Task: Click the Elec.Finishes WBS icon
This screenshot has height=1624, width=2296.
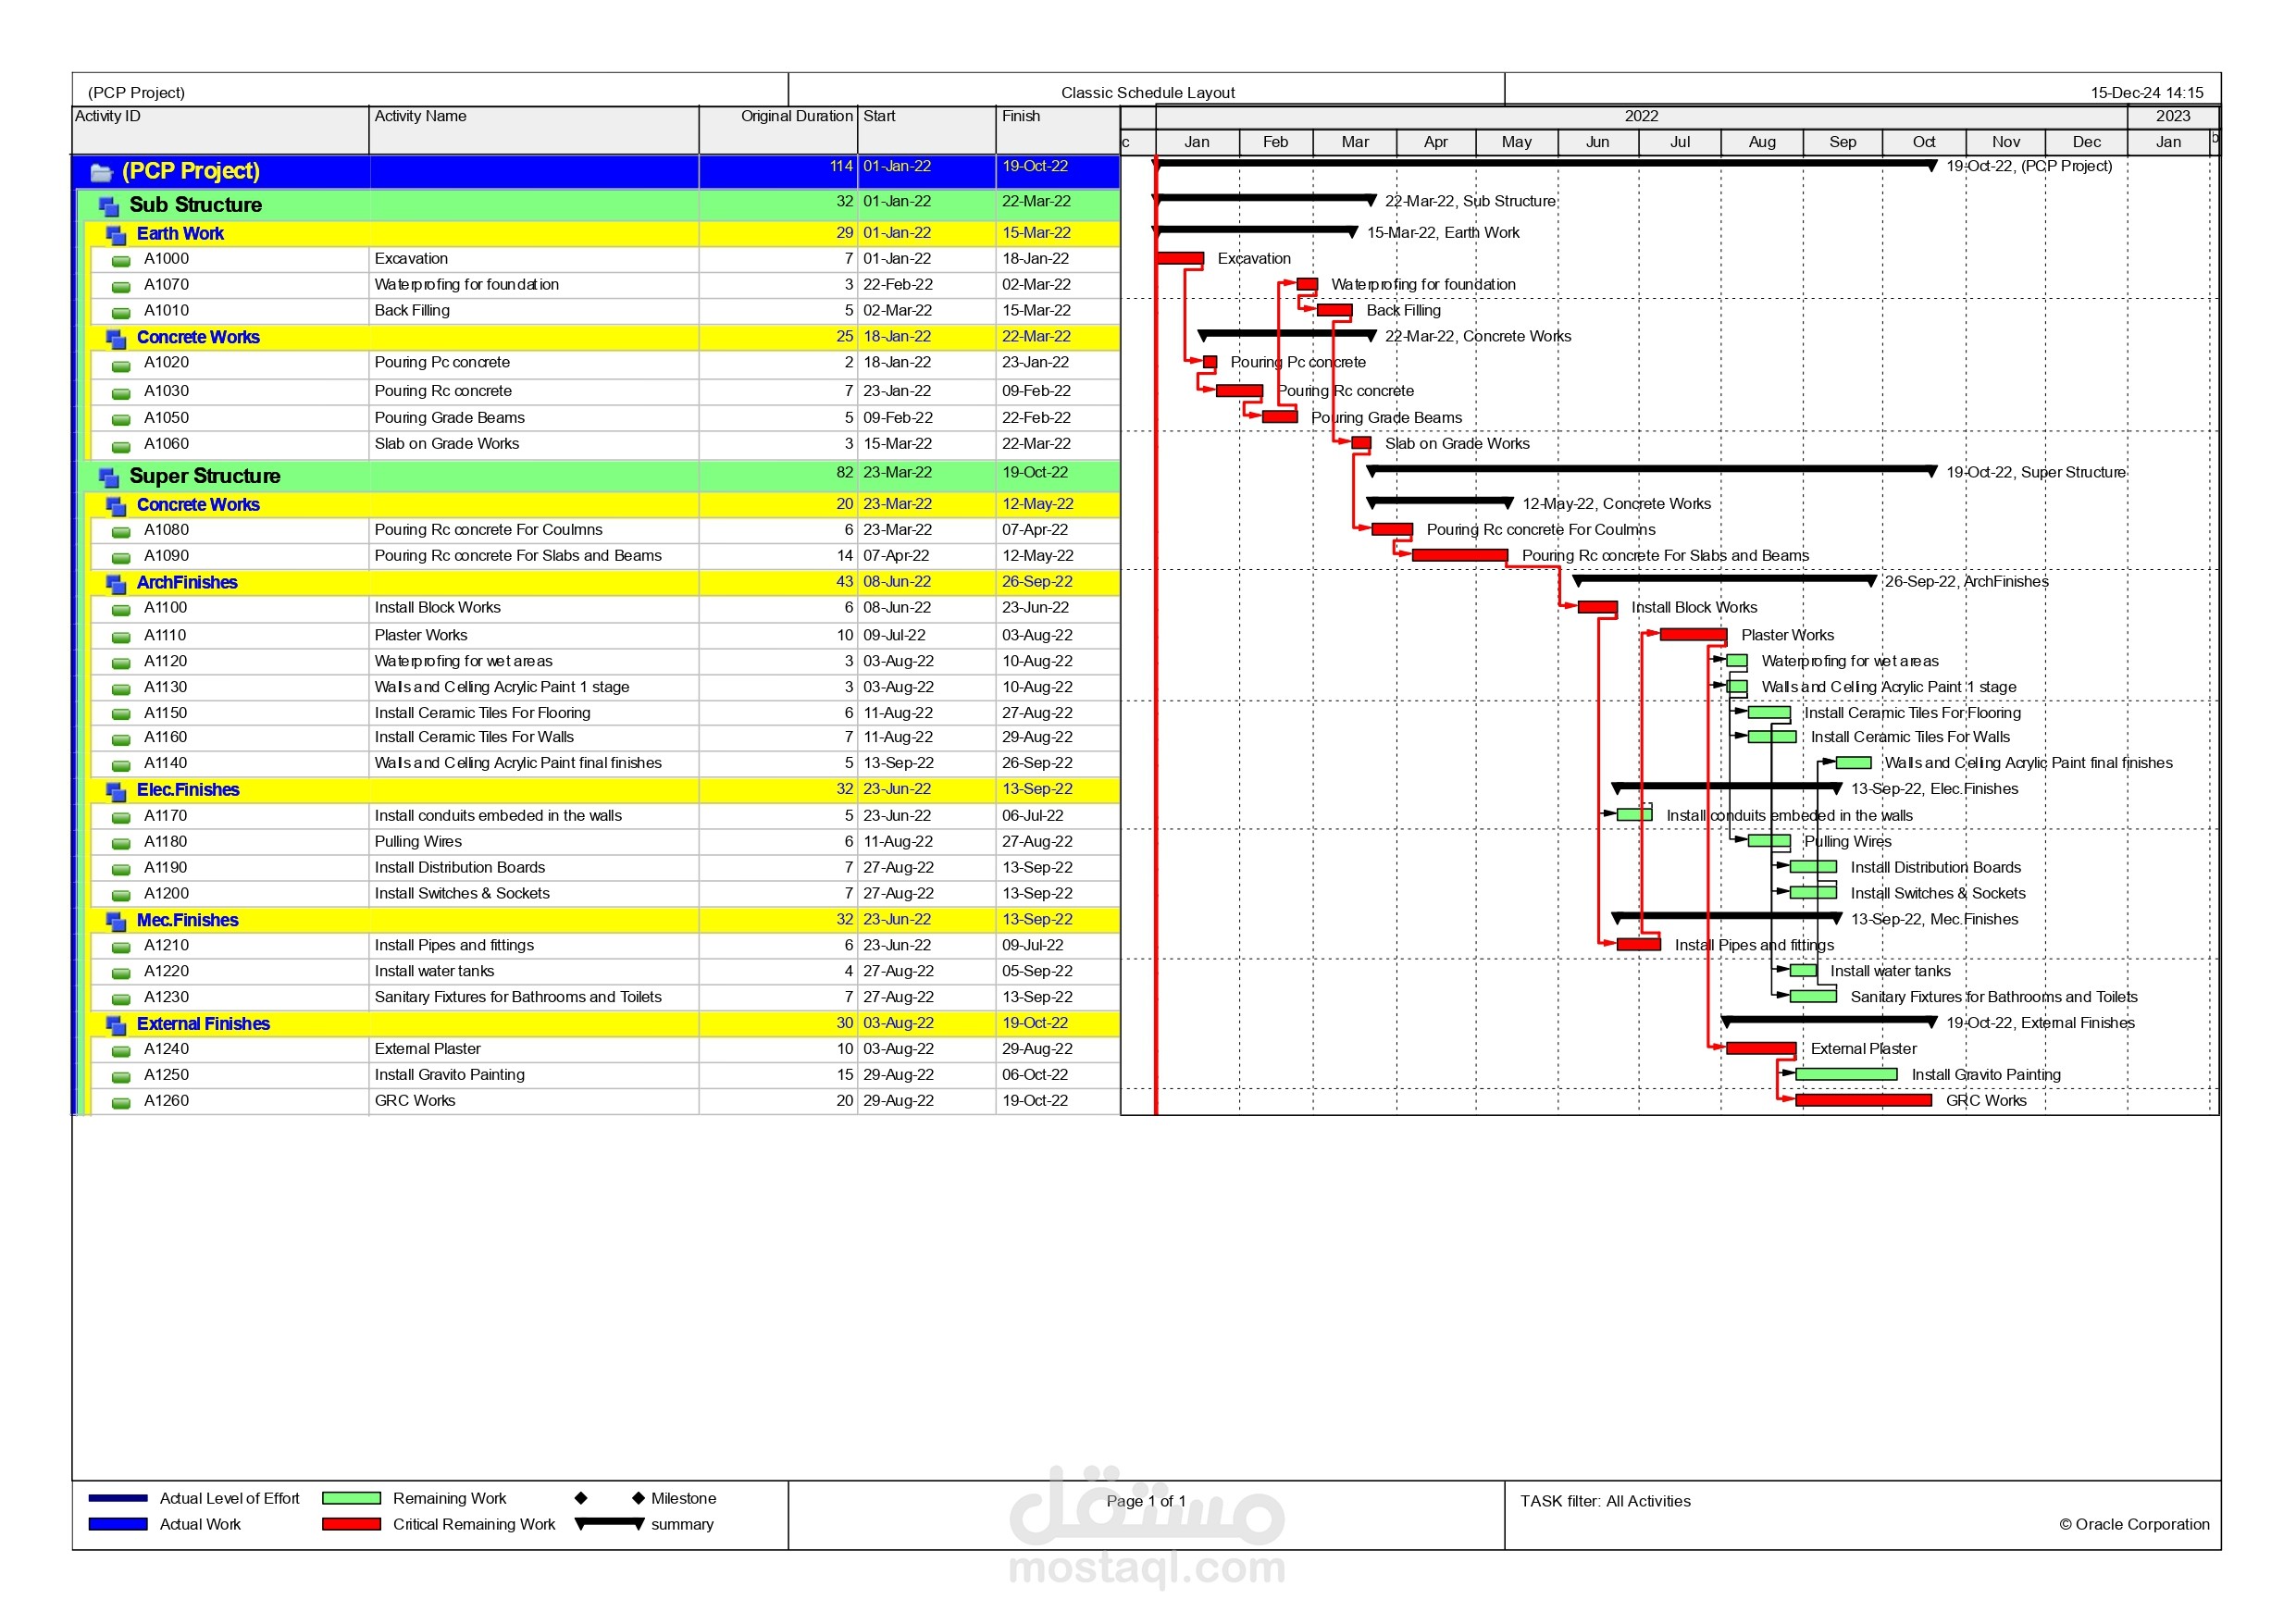Action: [x=116, y=791]
